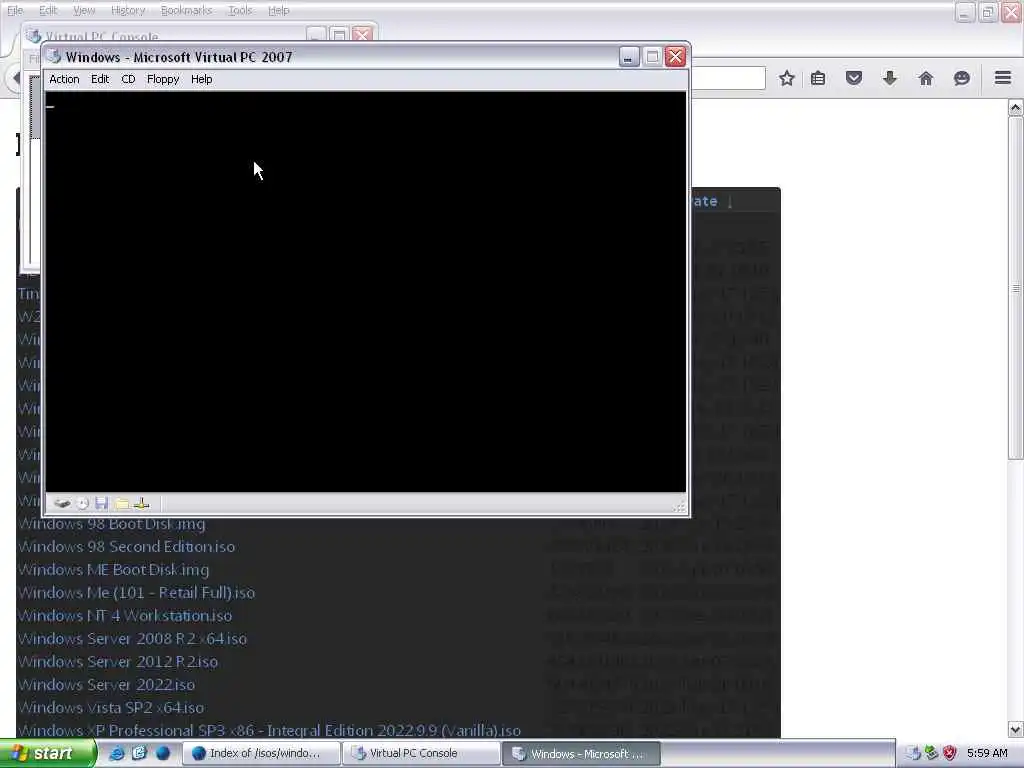Open Firefox Tools menu
Image resolution: width=1024 pixels, height=768 pixels.
coord(240,10)
